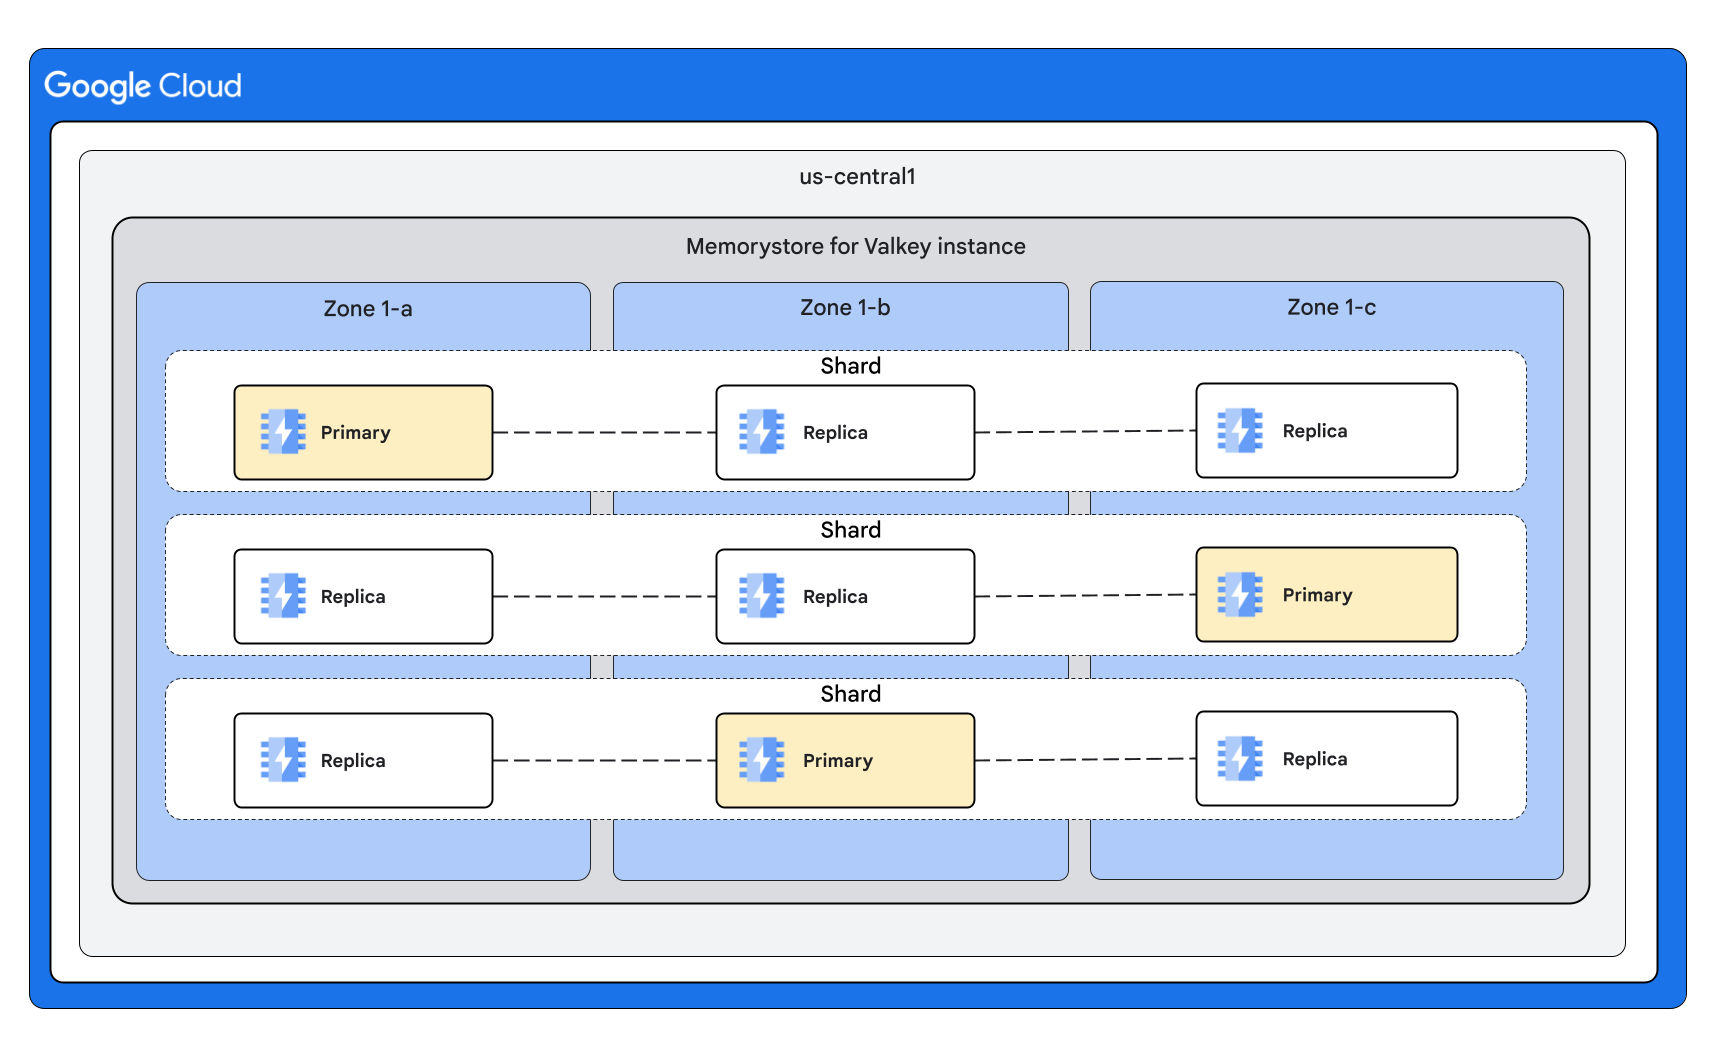Select the Primary node icon in Zone 1-a
This screenshot has width=1735, height=1045.
(x=283, y=432)
